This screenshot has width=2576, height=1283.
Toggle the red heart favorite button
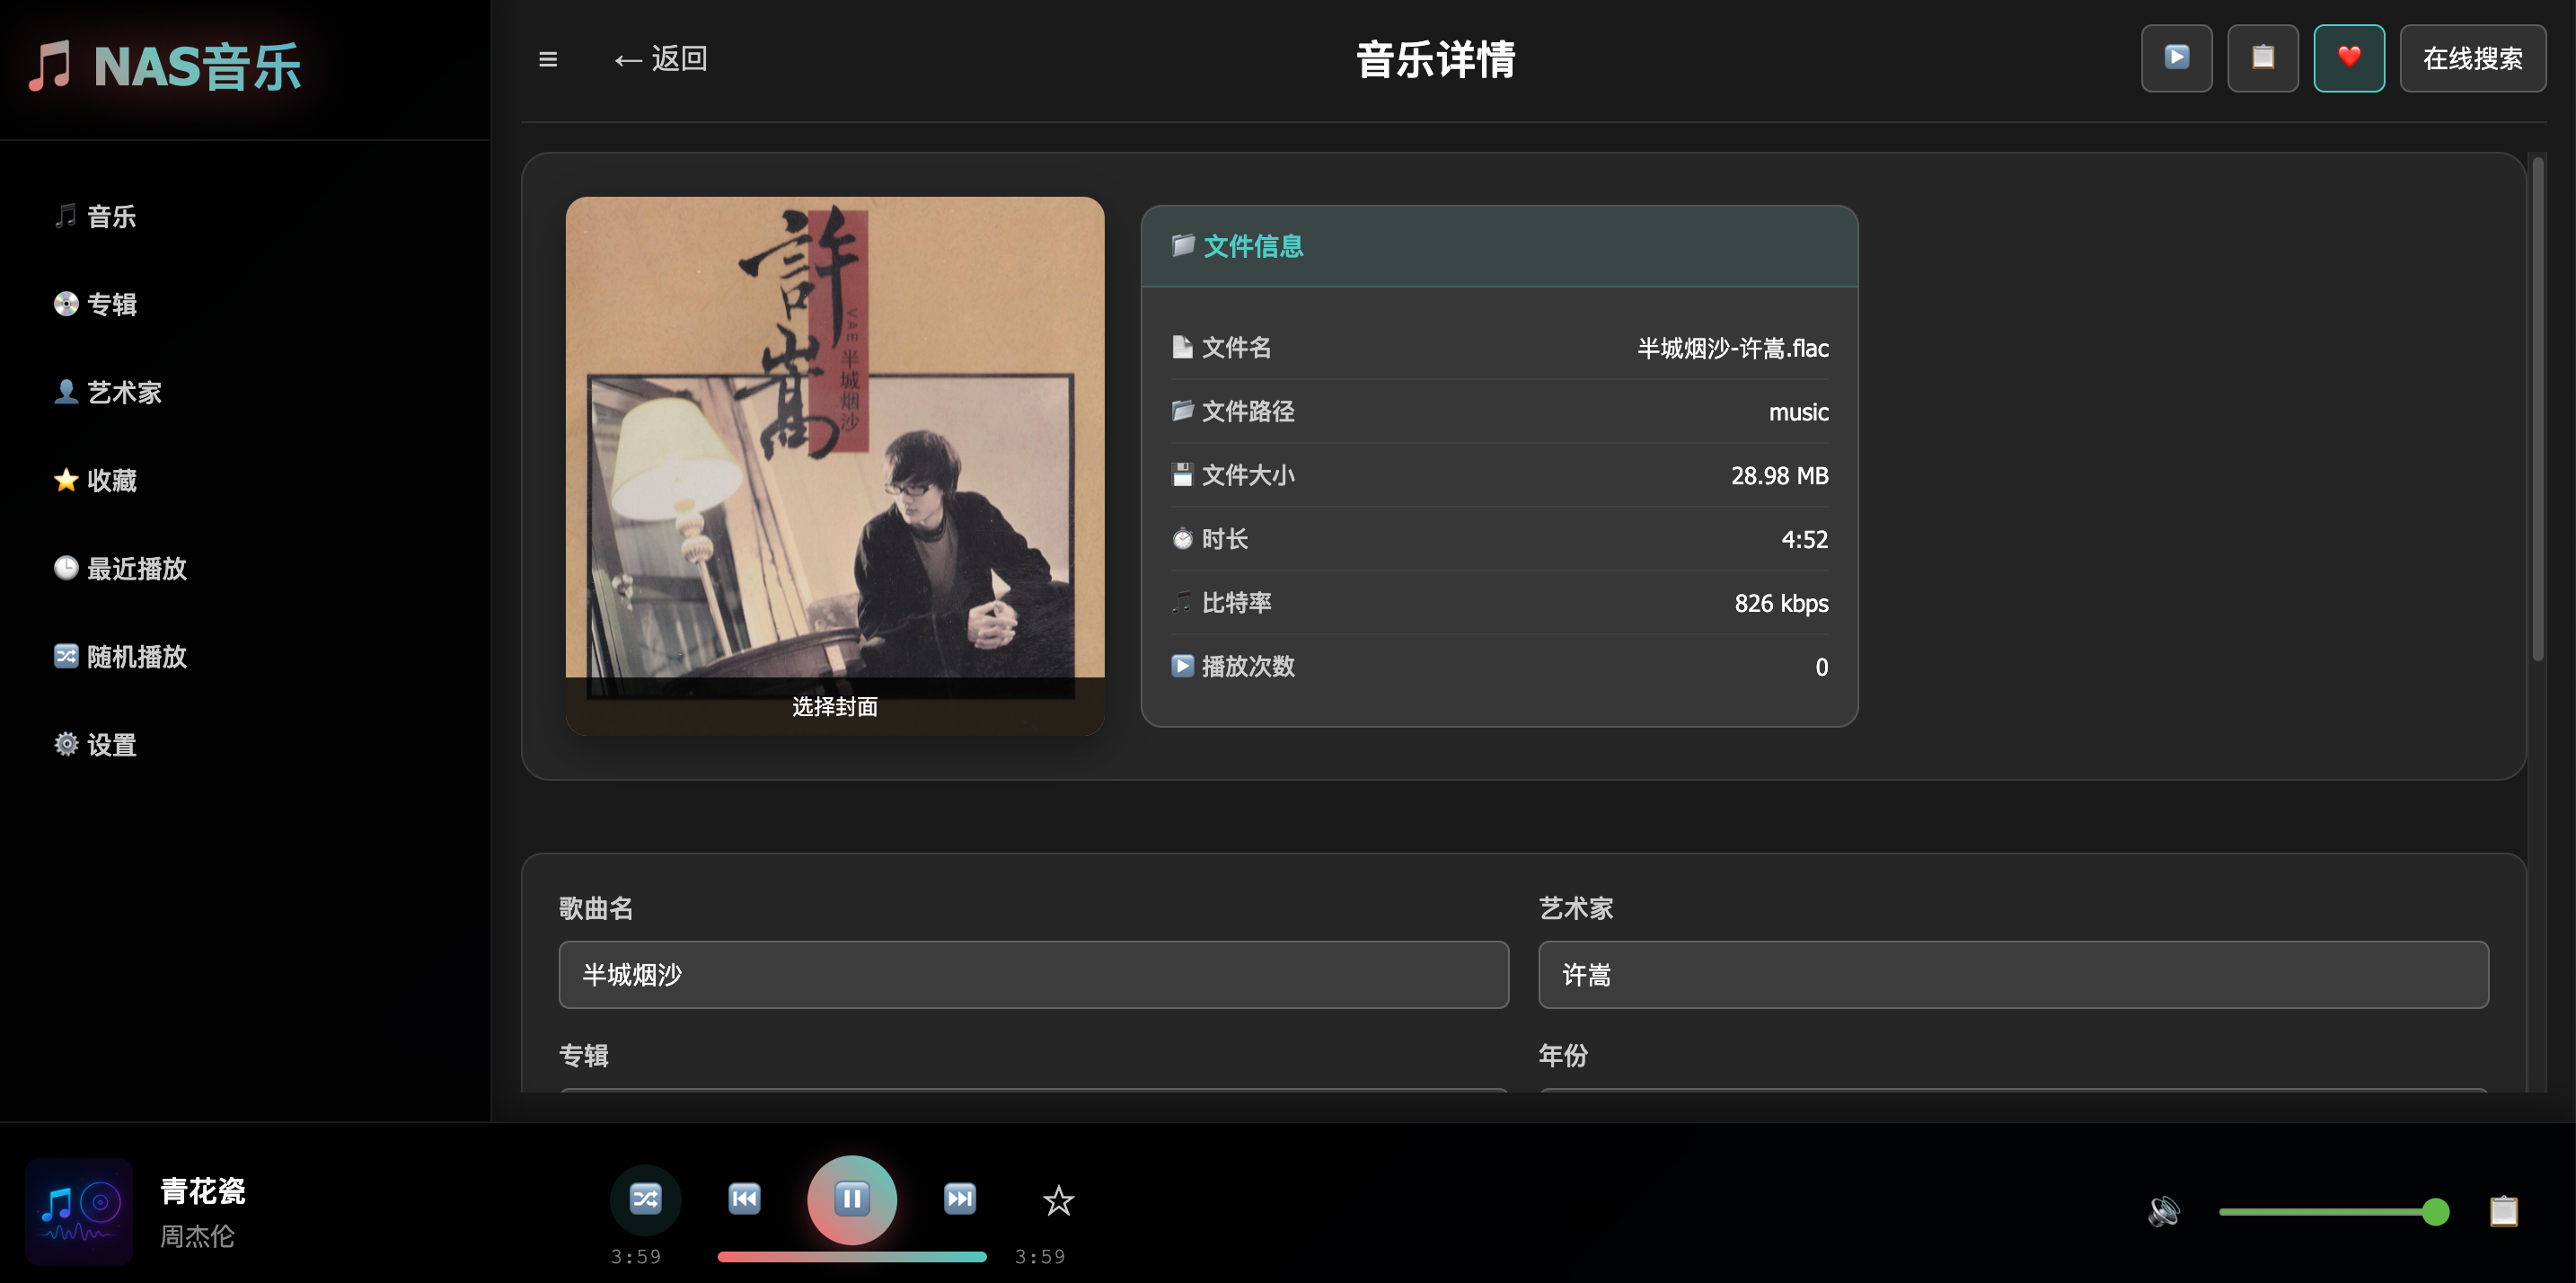(2348, 58)
